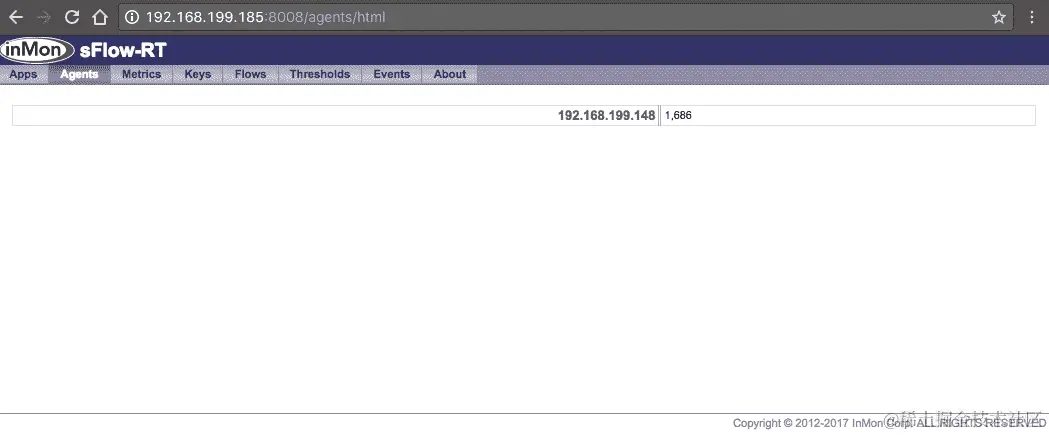This screenshot has height=436, width=1049.
Task: Open the Keys tab
Action: point(197,74)
